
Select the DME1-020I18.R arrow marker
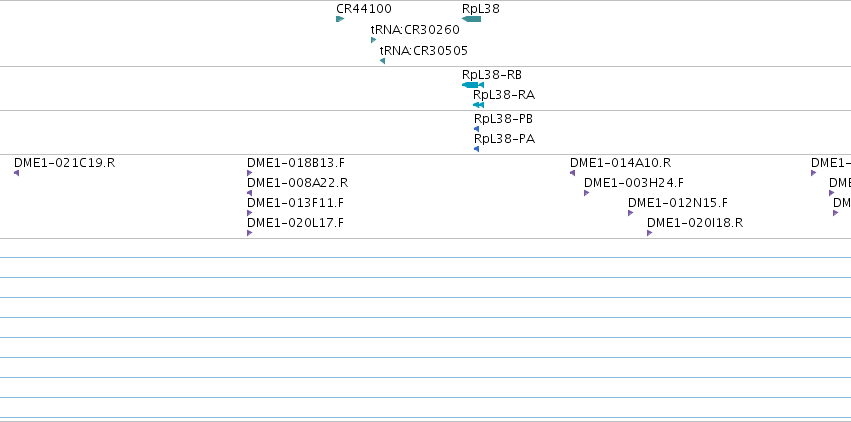pos(650,233)
